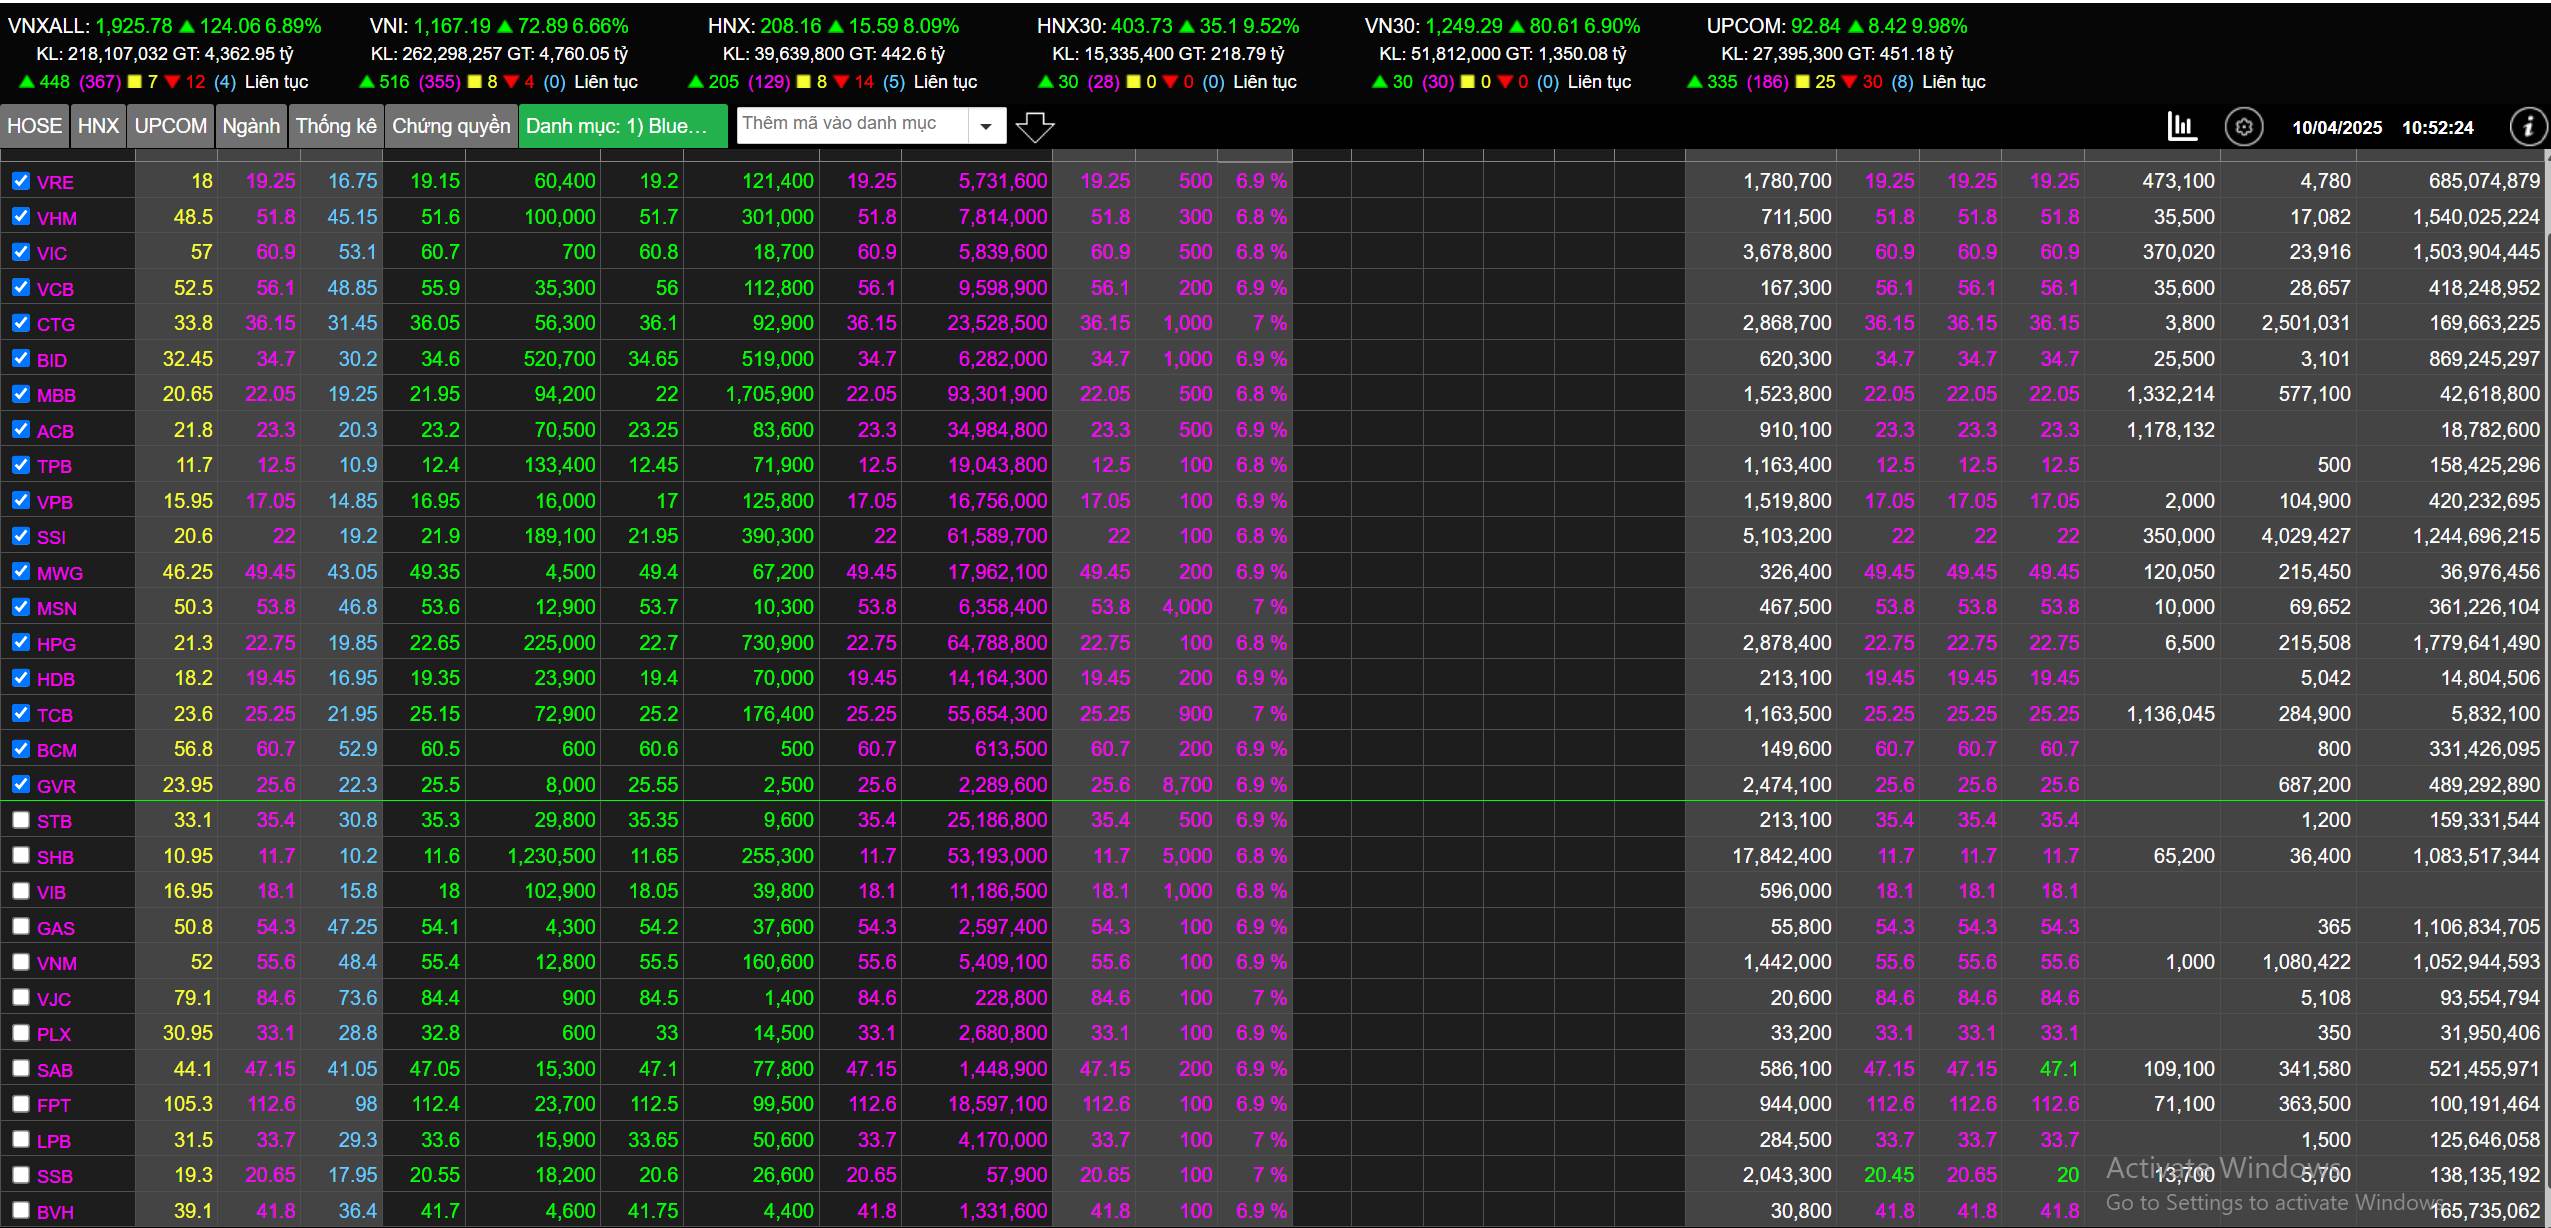Switch to the HOSE tab

click(x=34, y=126)
